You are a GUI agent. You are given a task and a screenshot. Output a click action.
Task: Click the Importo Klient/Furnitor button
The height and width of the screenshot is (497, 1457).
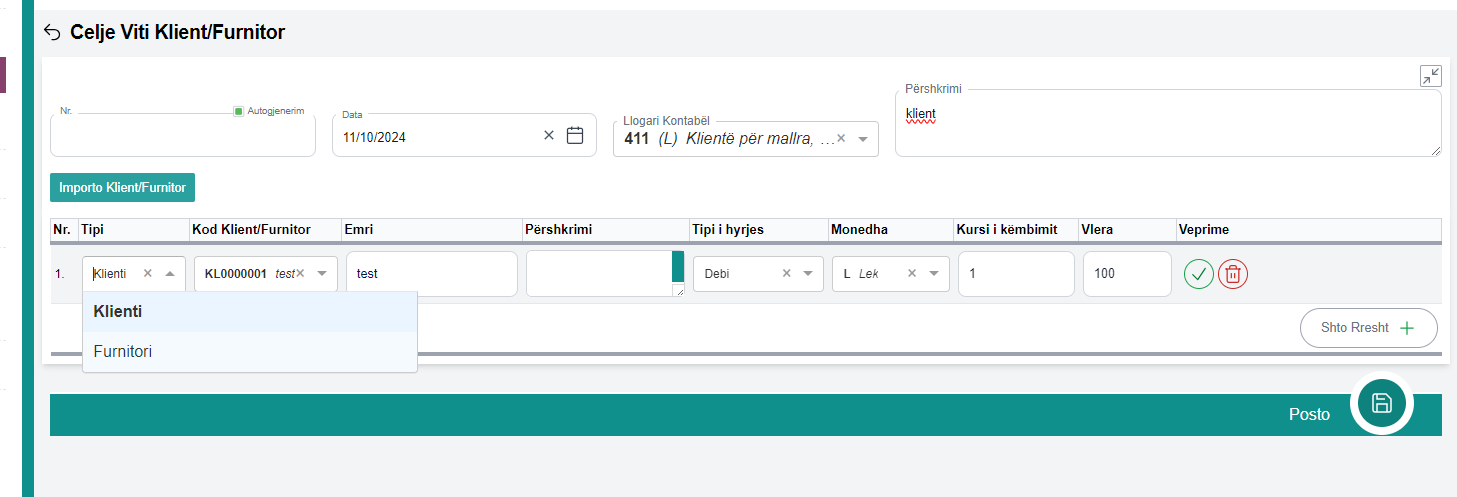[x=122, y=187]
